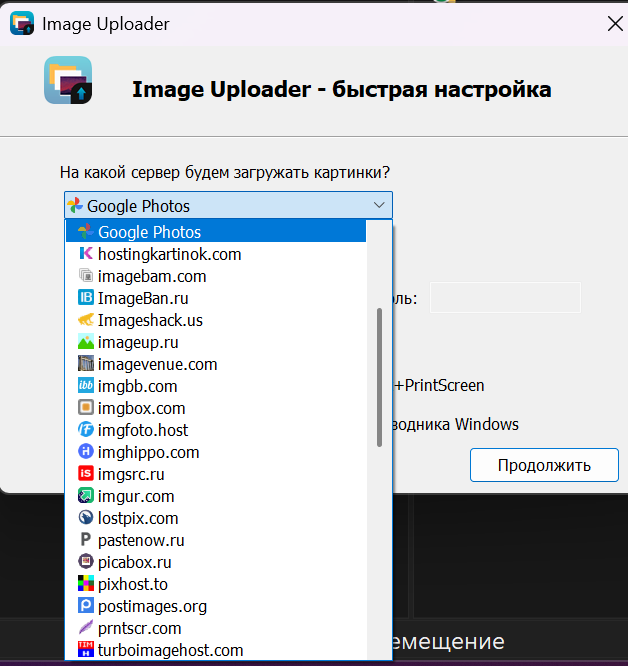
Task: Choose the imghippo.com entry
Action: click(x=216, y=452)
